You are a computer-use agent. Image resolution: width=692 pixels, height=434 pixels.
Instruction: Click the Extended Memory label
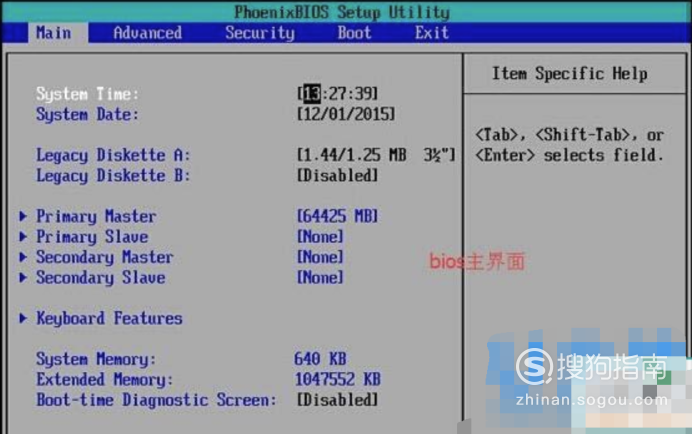pyautogui.click(x=105, y=380)
